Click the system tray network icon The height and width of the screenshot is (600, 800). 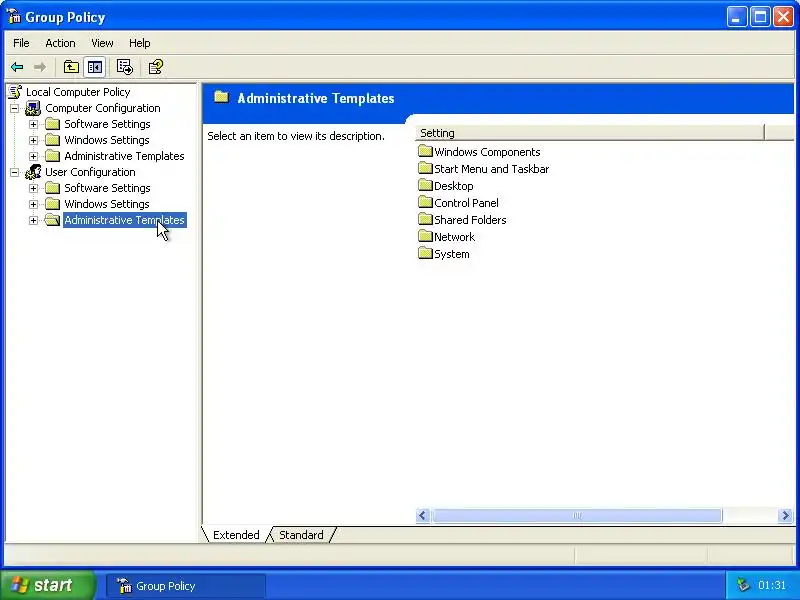point(743,585)
